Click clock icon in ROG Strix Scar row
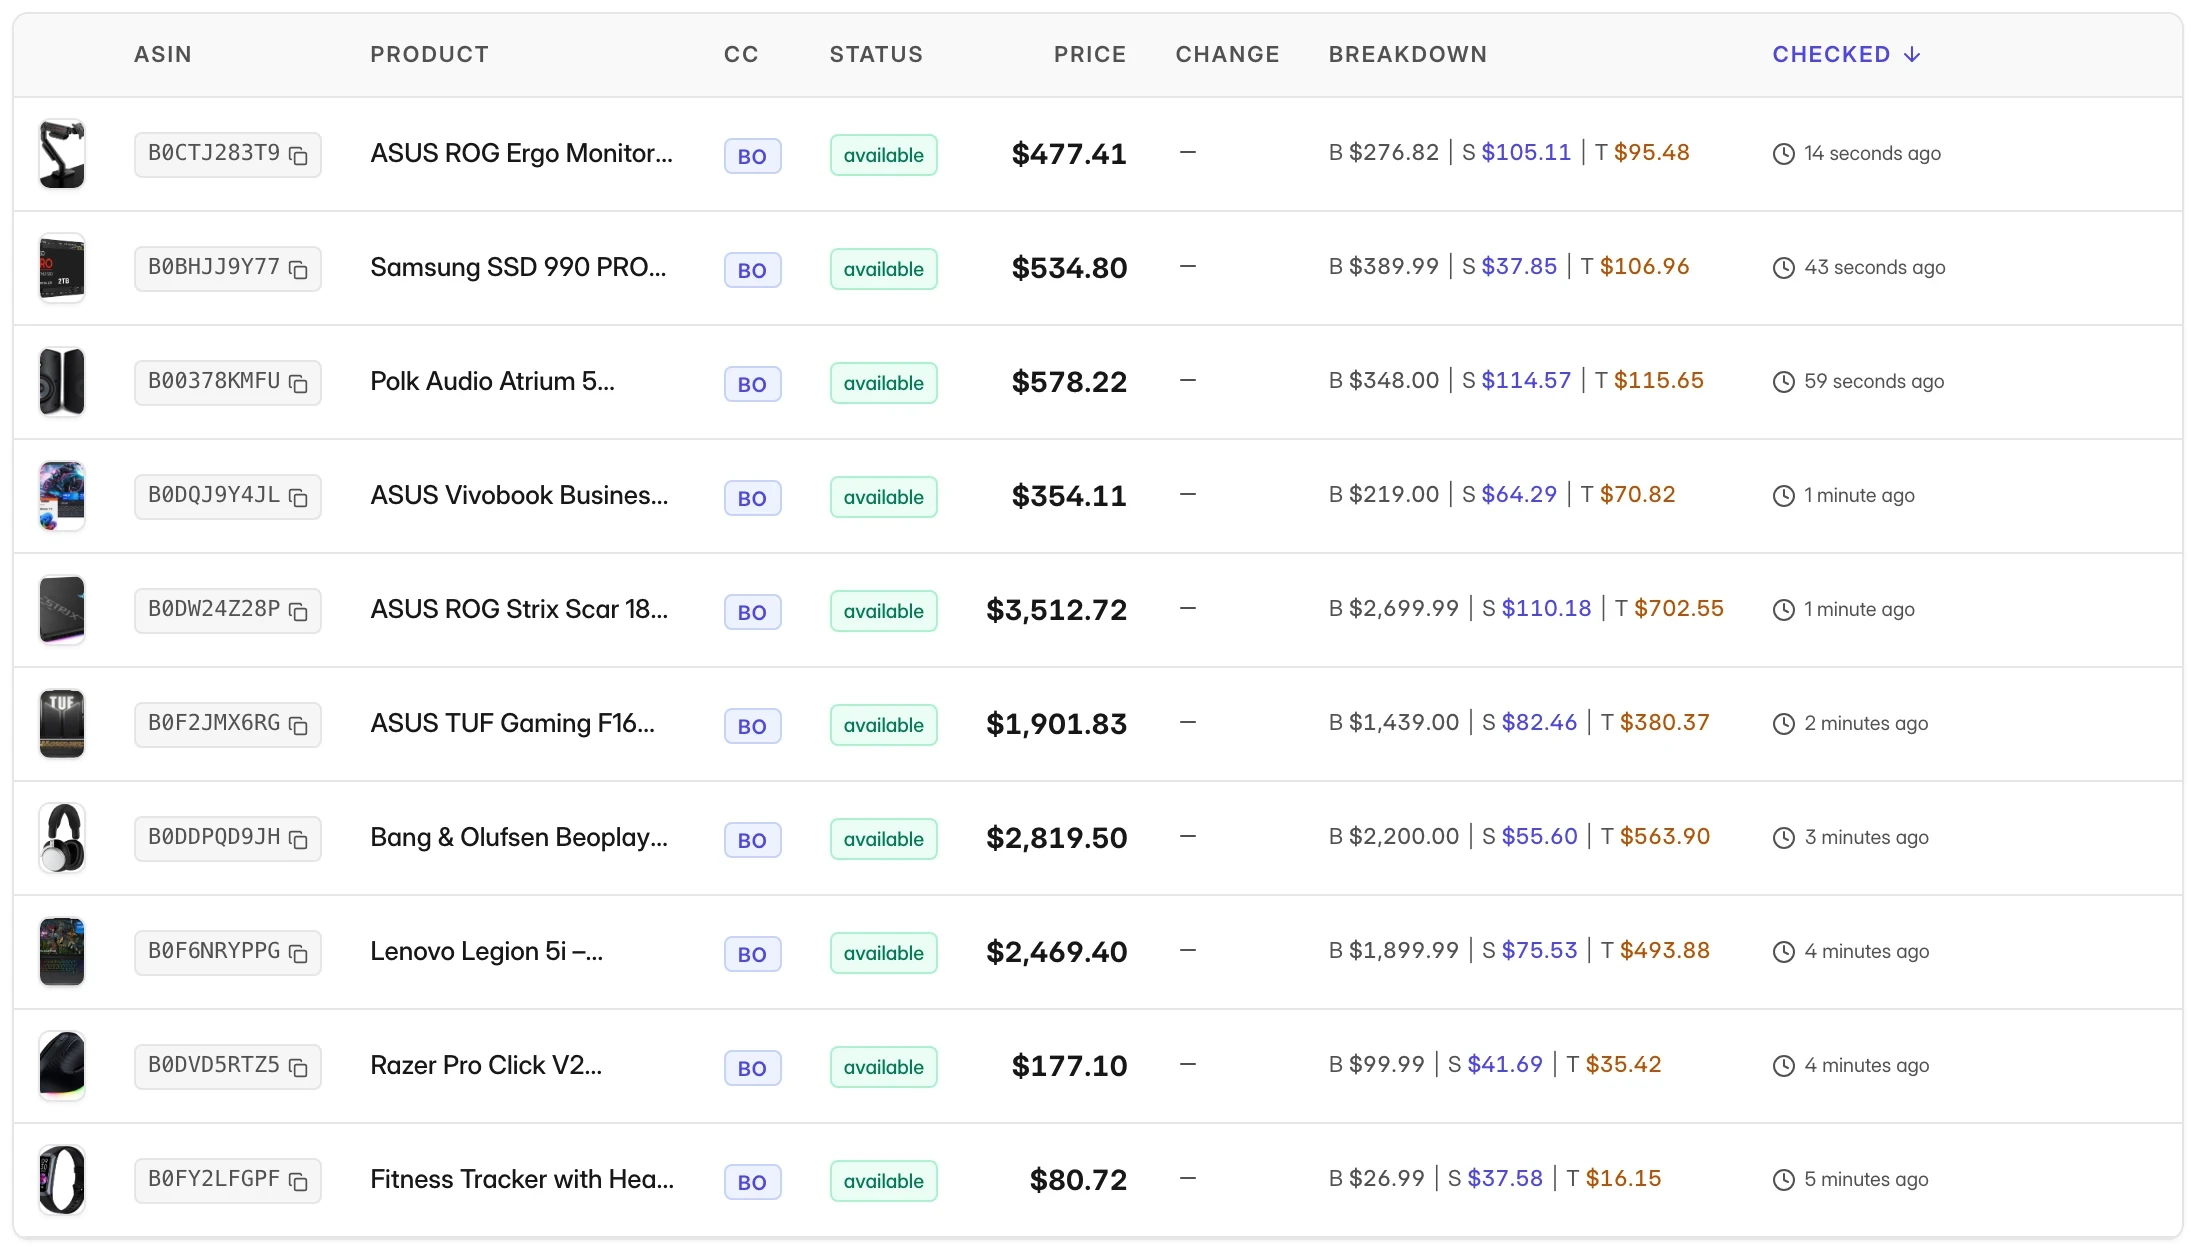Viewport: 2196px width, 1252px height. tap(1784, 610)
